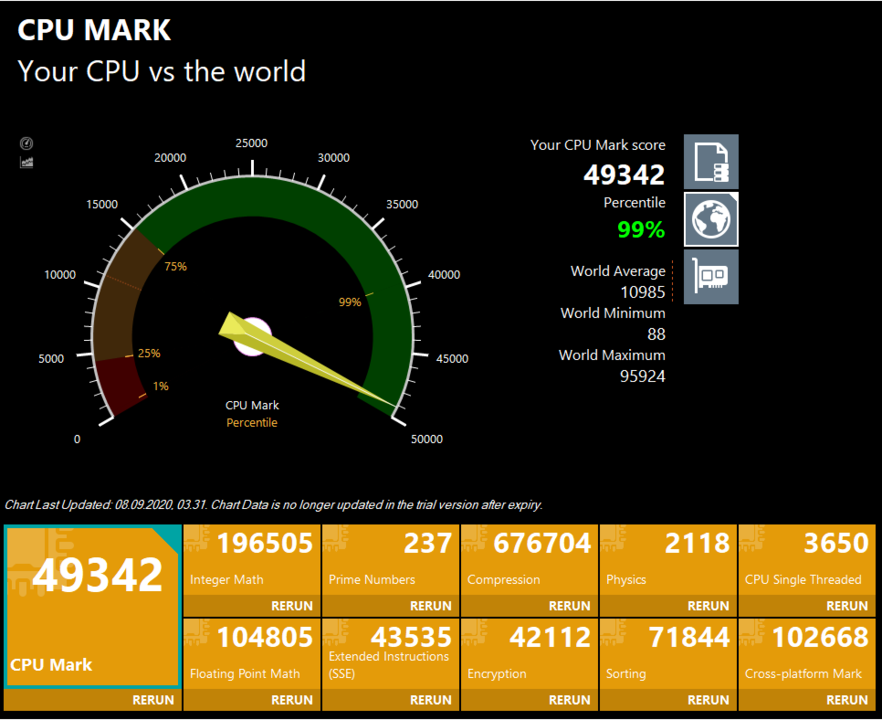Open the Prime Numbers 237 tile
Image resolution: width=882 pixels, height=720 pixels.
tap(390, 560)
